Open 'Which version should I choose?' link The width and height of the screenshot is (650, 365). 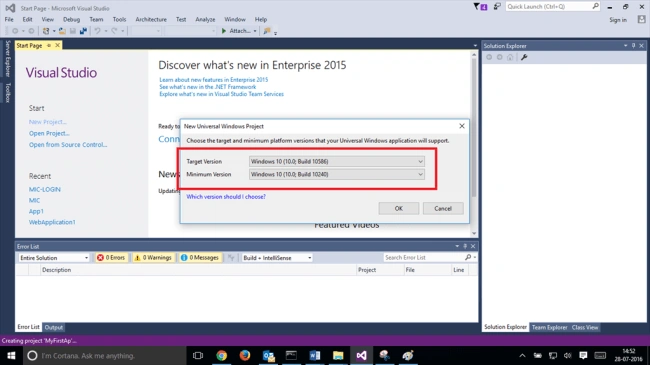click(x=226, y=197)
